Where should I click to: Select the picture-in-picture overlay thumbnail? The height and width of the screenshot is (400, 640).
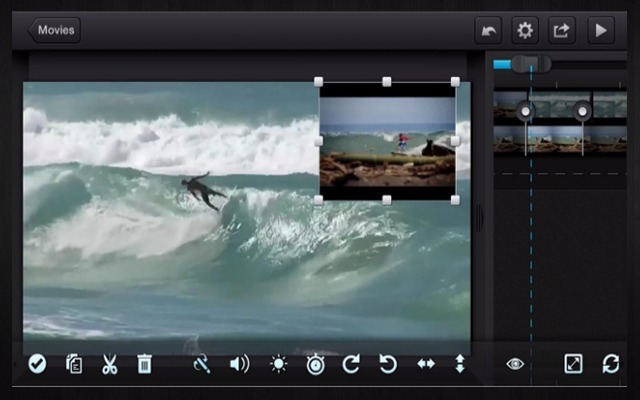tap(387, 142)
